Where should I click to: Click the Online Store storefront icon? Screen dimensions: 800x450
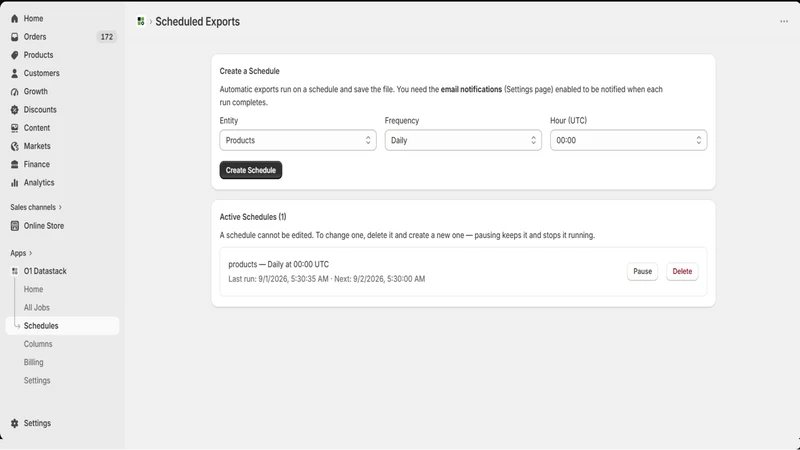pos(14,226)
